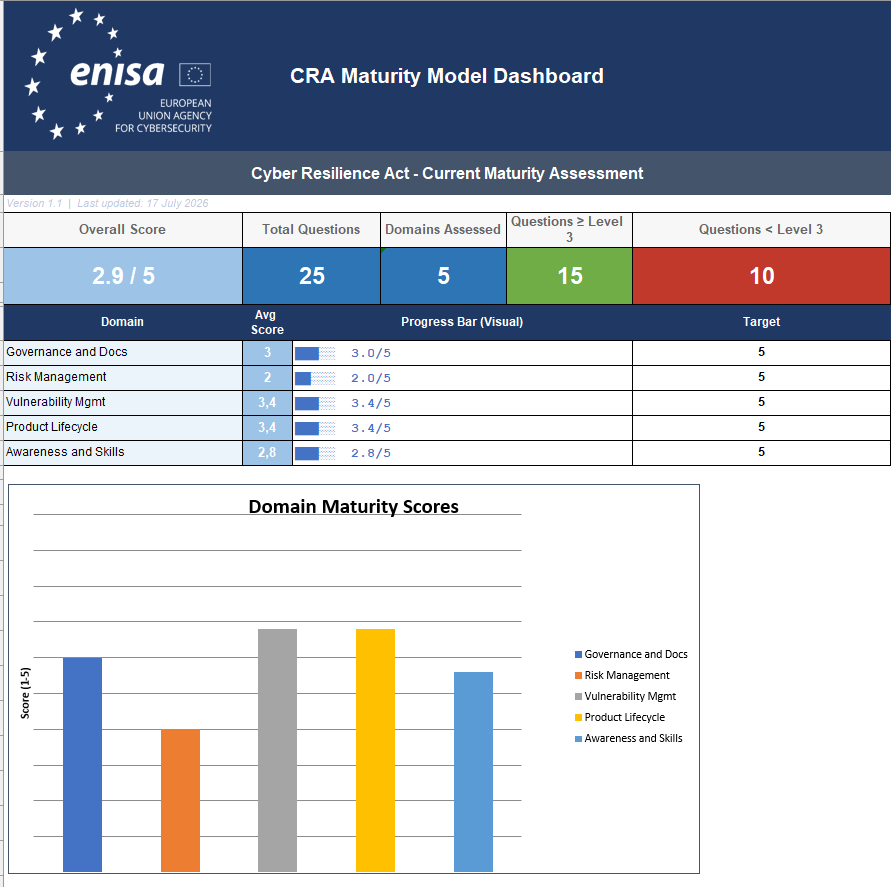Click the Vulnerability Mgmt domain cell
The height and width of the screenshot is (887, 891).
pos(123,402)
